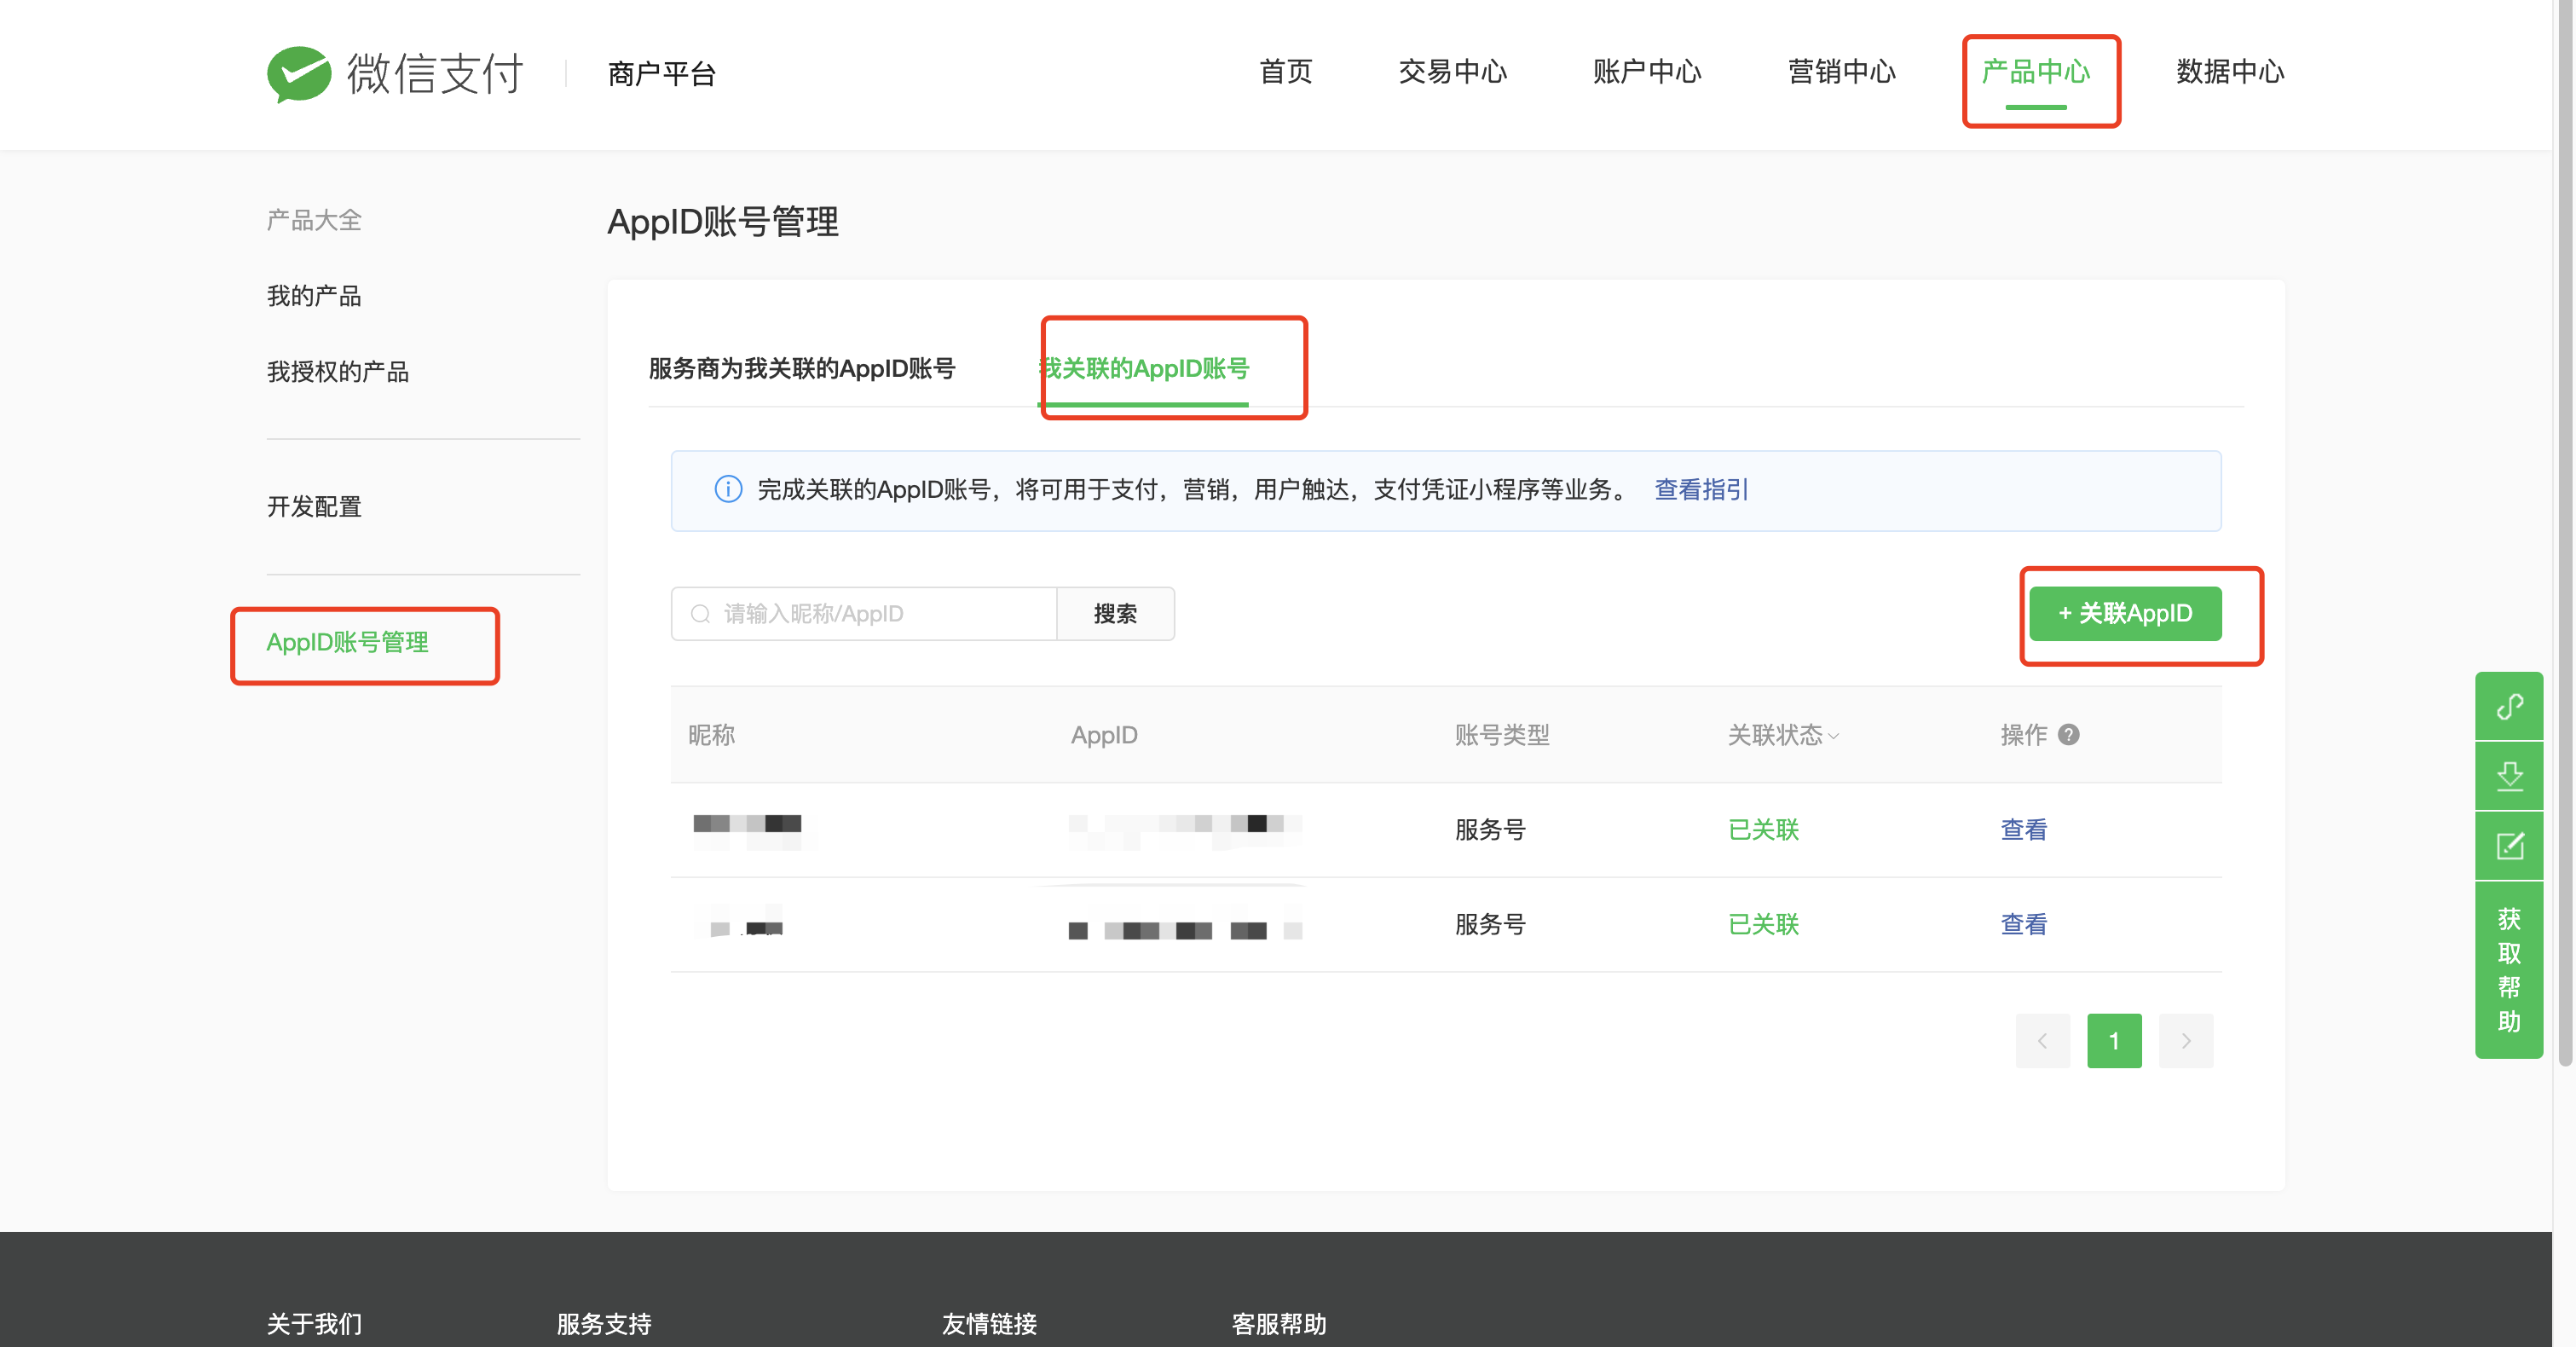Viewport: 2576px width, 1347px height.
Task: Click the 服务支持 footer heading
Action: pyautogui.click(x=604, y=1324)
